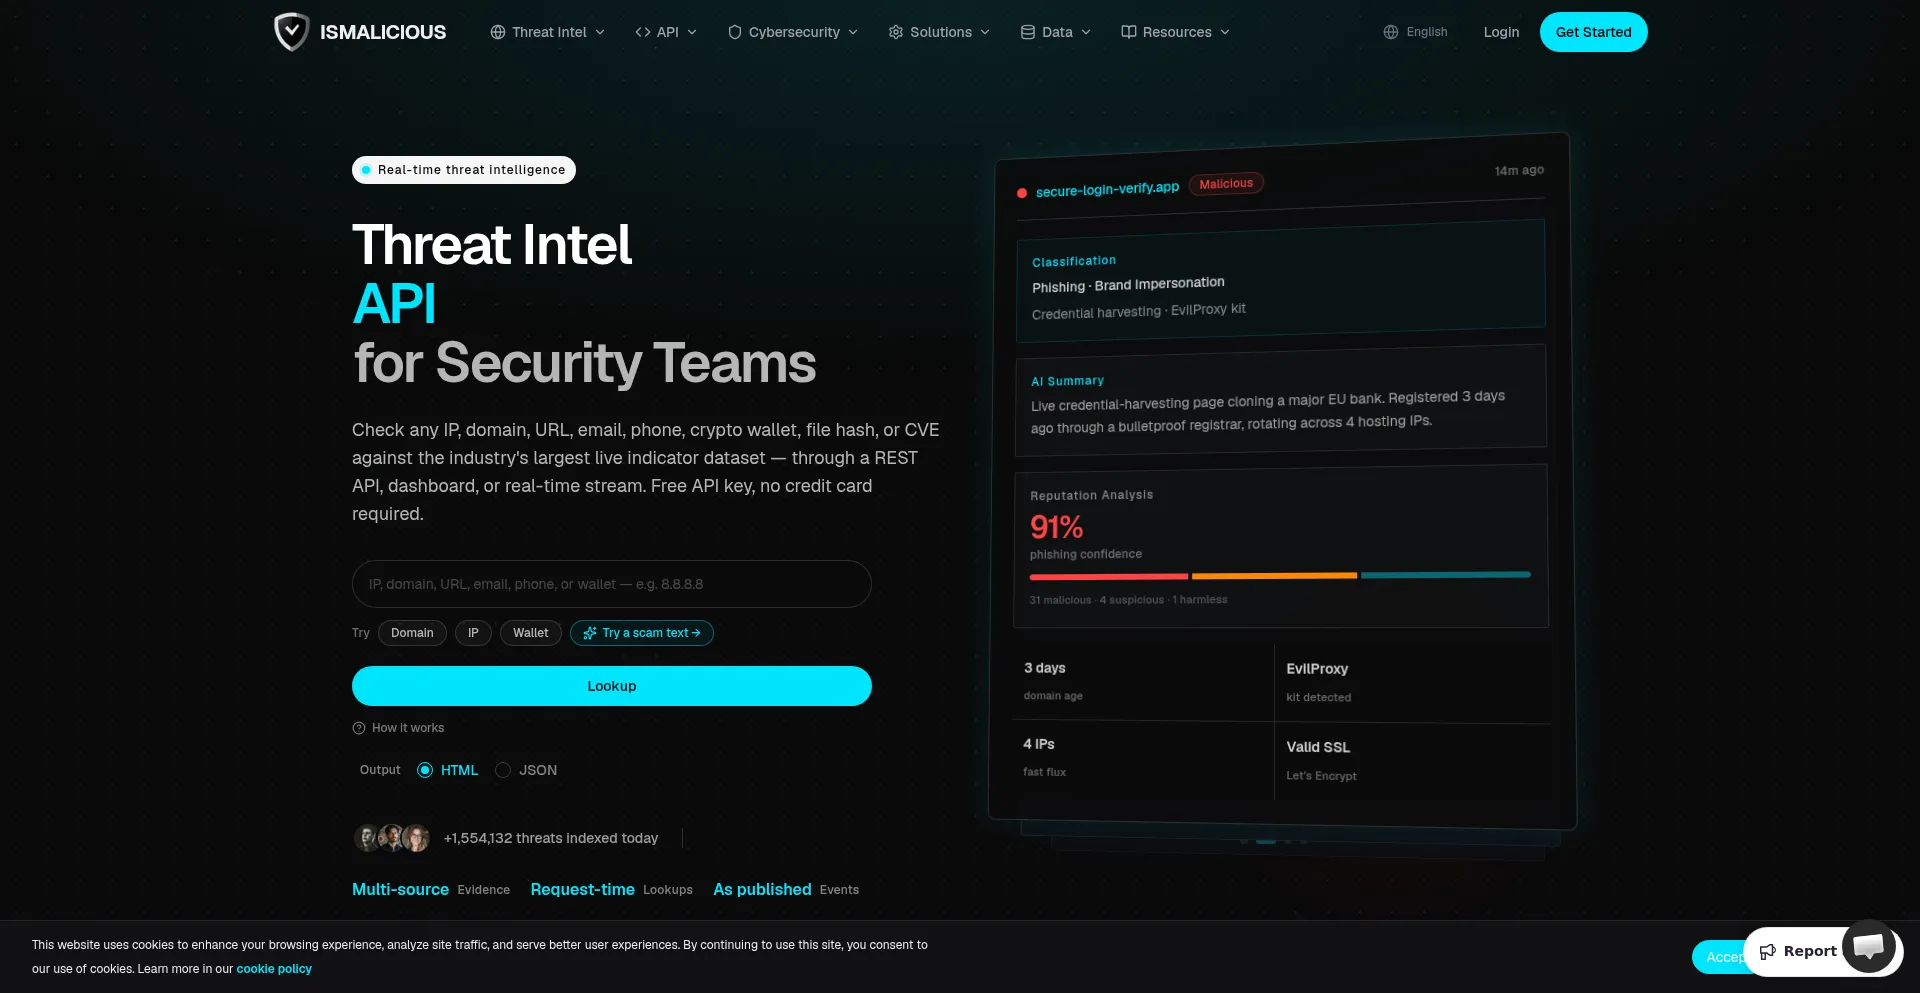Click the ISMALICIOUS brand name
Viewport: 1920px width, 993px height.
383,32
